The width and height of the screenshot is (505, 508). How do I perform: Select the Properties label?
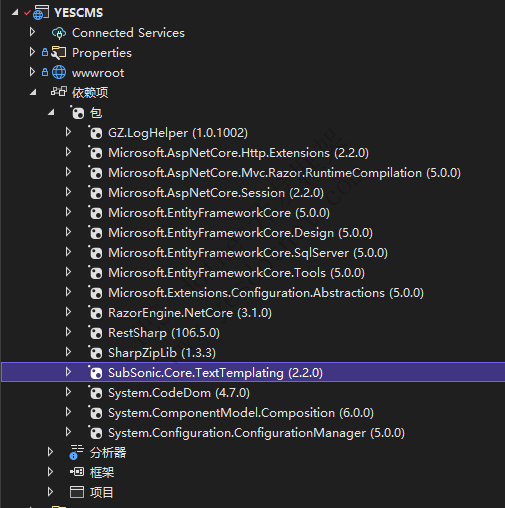pos(102,53)
